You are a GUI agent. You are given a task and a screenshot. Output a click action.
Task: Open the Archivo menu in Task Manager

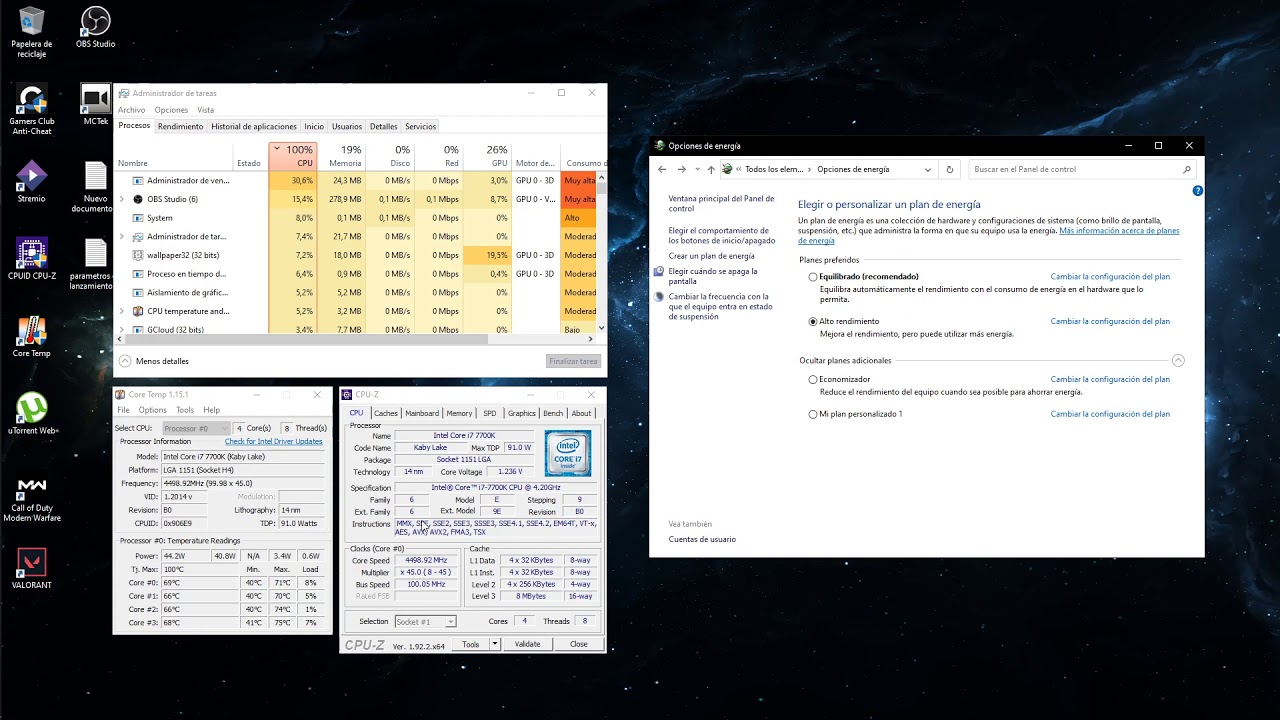point(131,110)
